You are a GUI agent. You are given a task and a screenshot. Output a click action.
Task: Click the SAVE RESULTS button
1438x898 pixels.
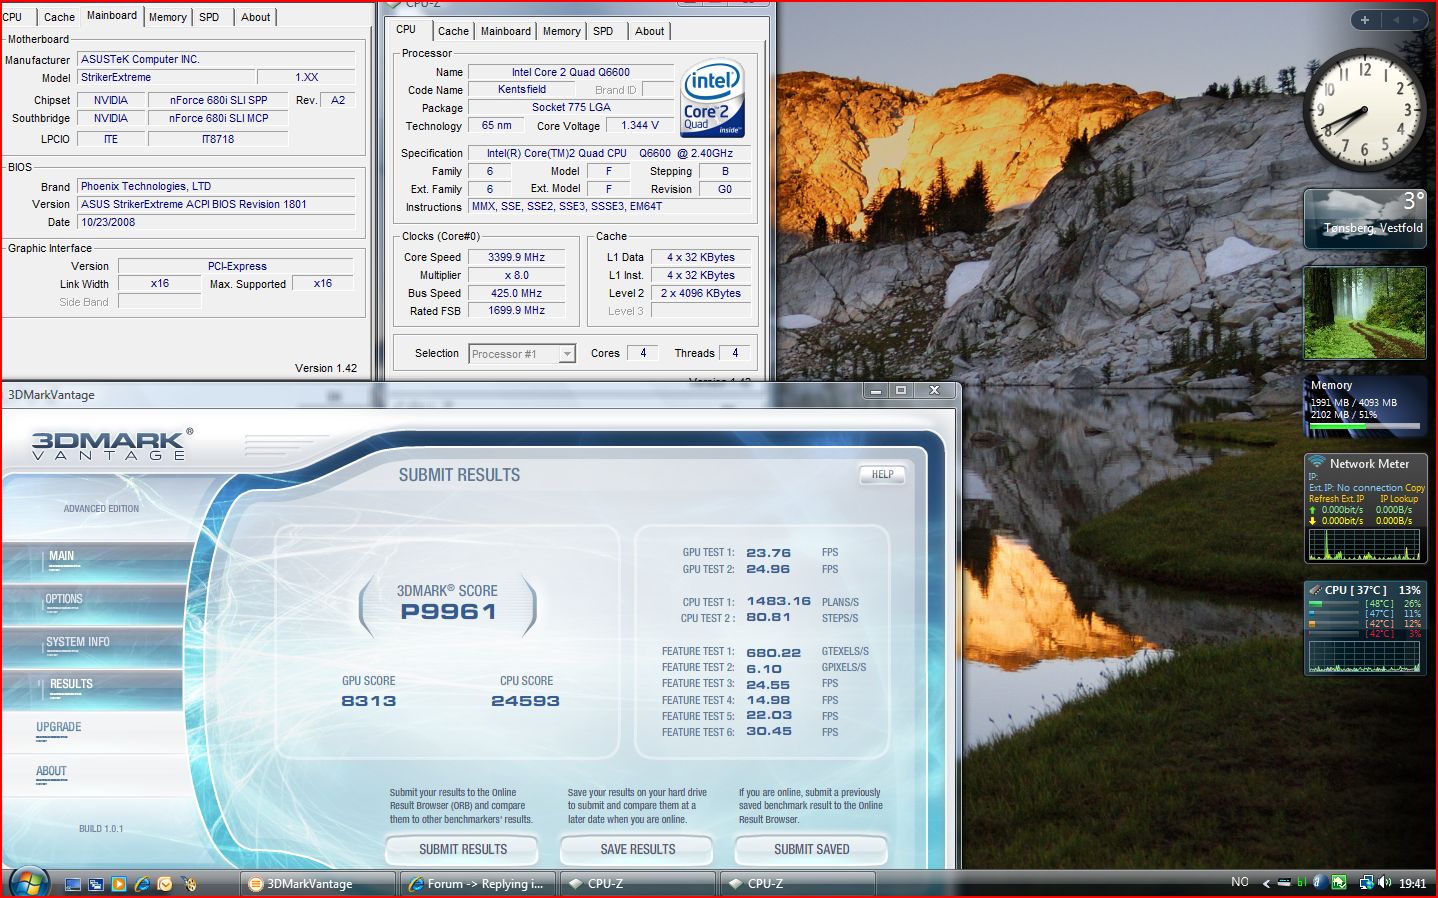pos(637,849)
